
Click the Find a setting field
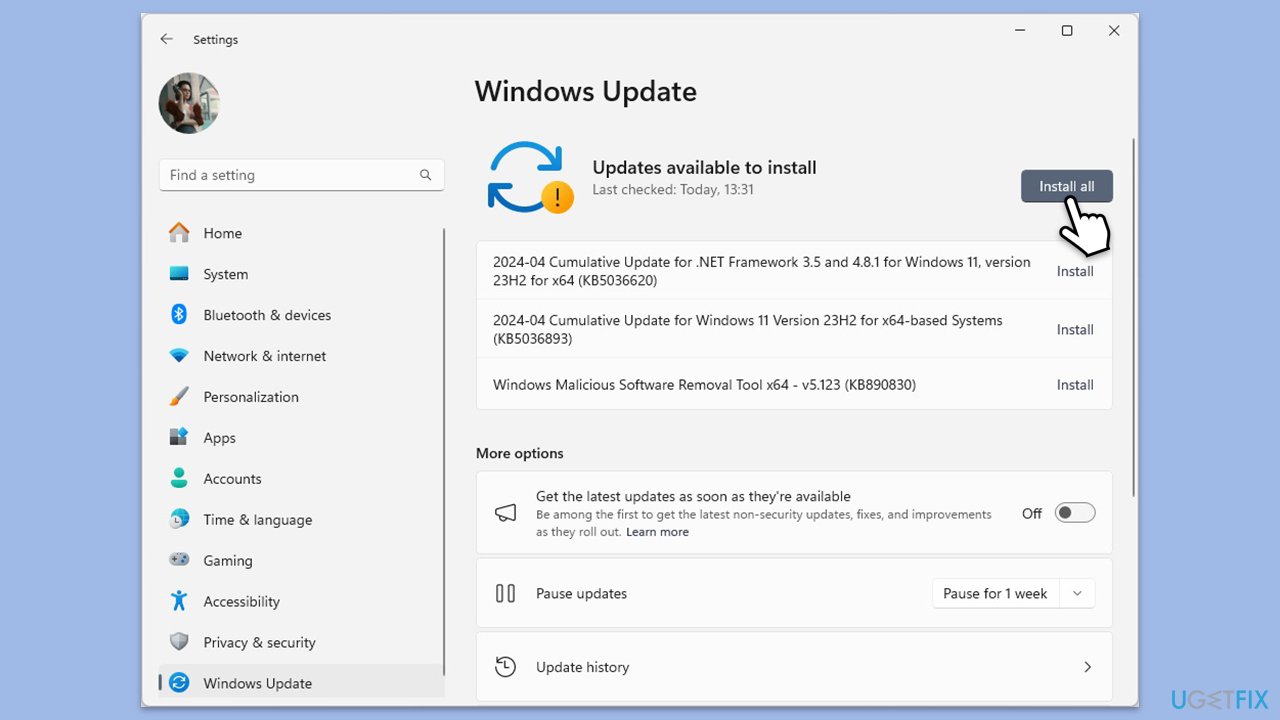pos(290,175)
